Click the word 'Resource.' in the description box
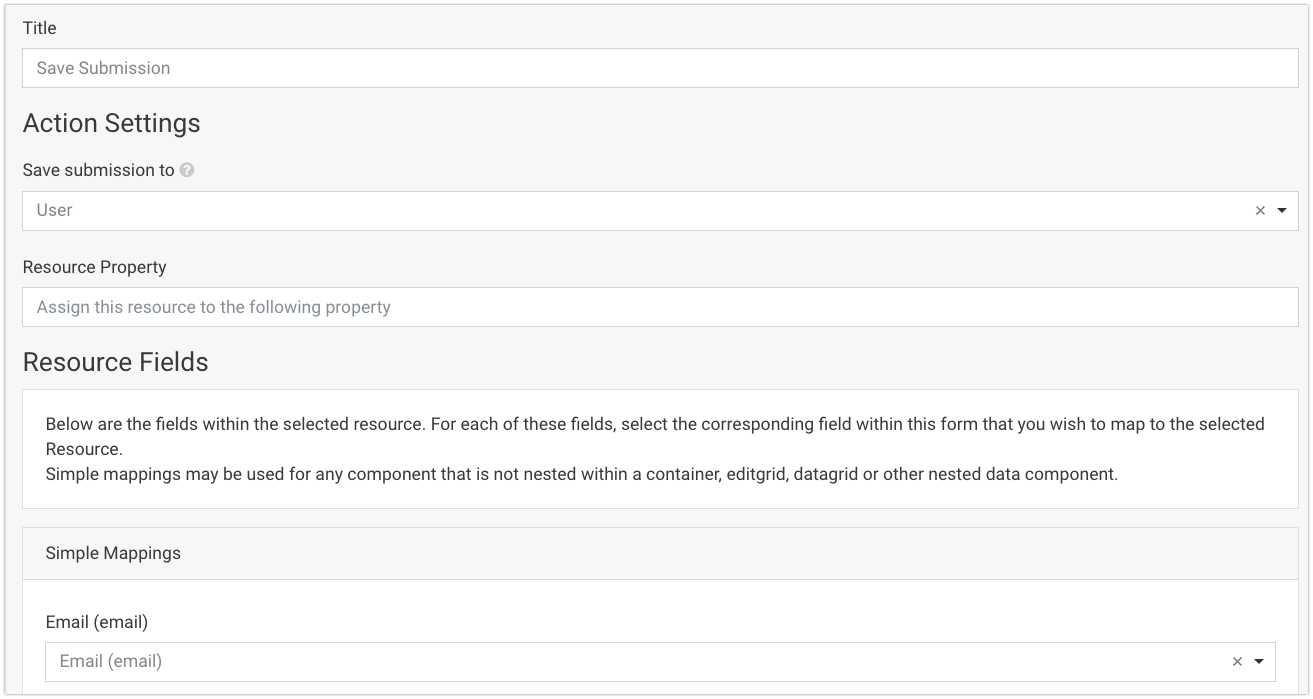Image resolution: width=1313 pixels, height=699 pixels. point(84,449)
